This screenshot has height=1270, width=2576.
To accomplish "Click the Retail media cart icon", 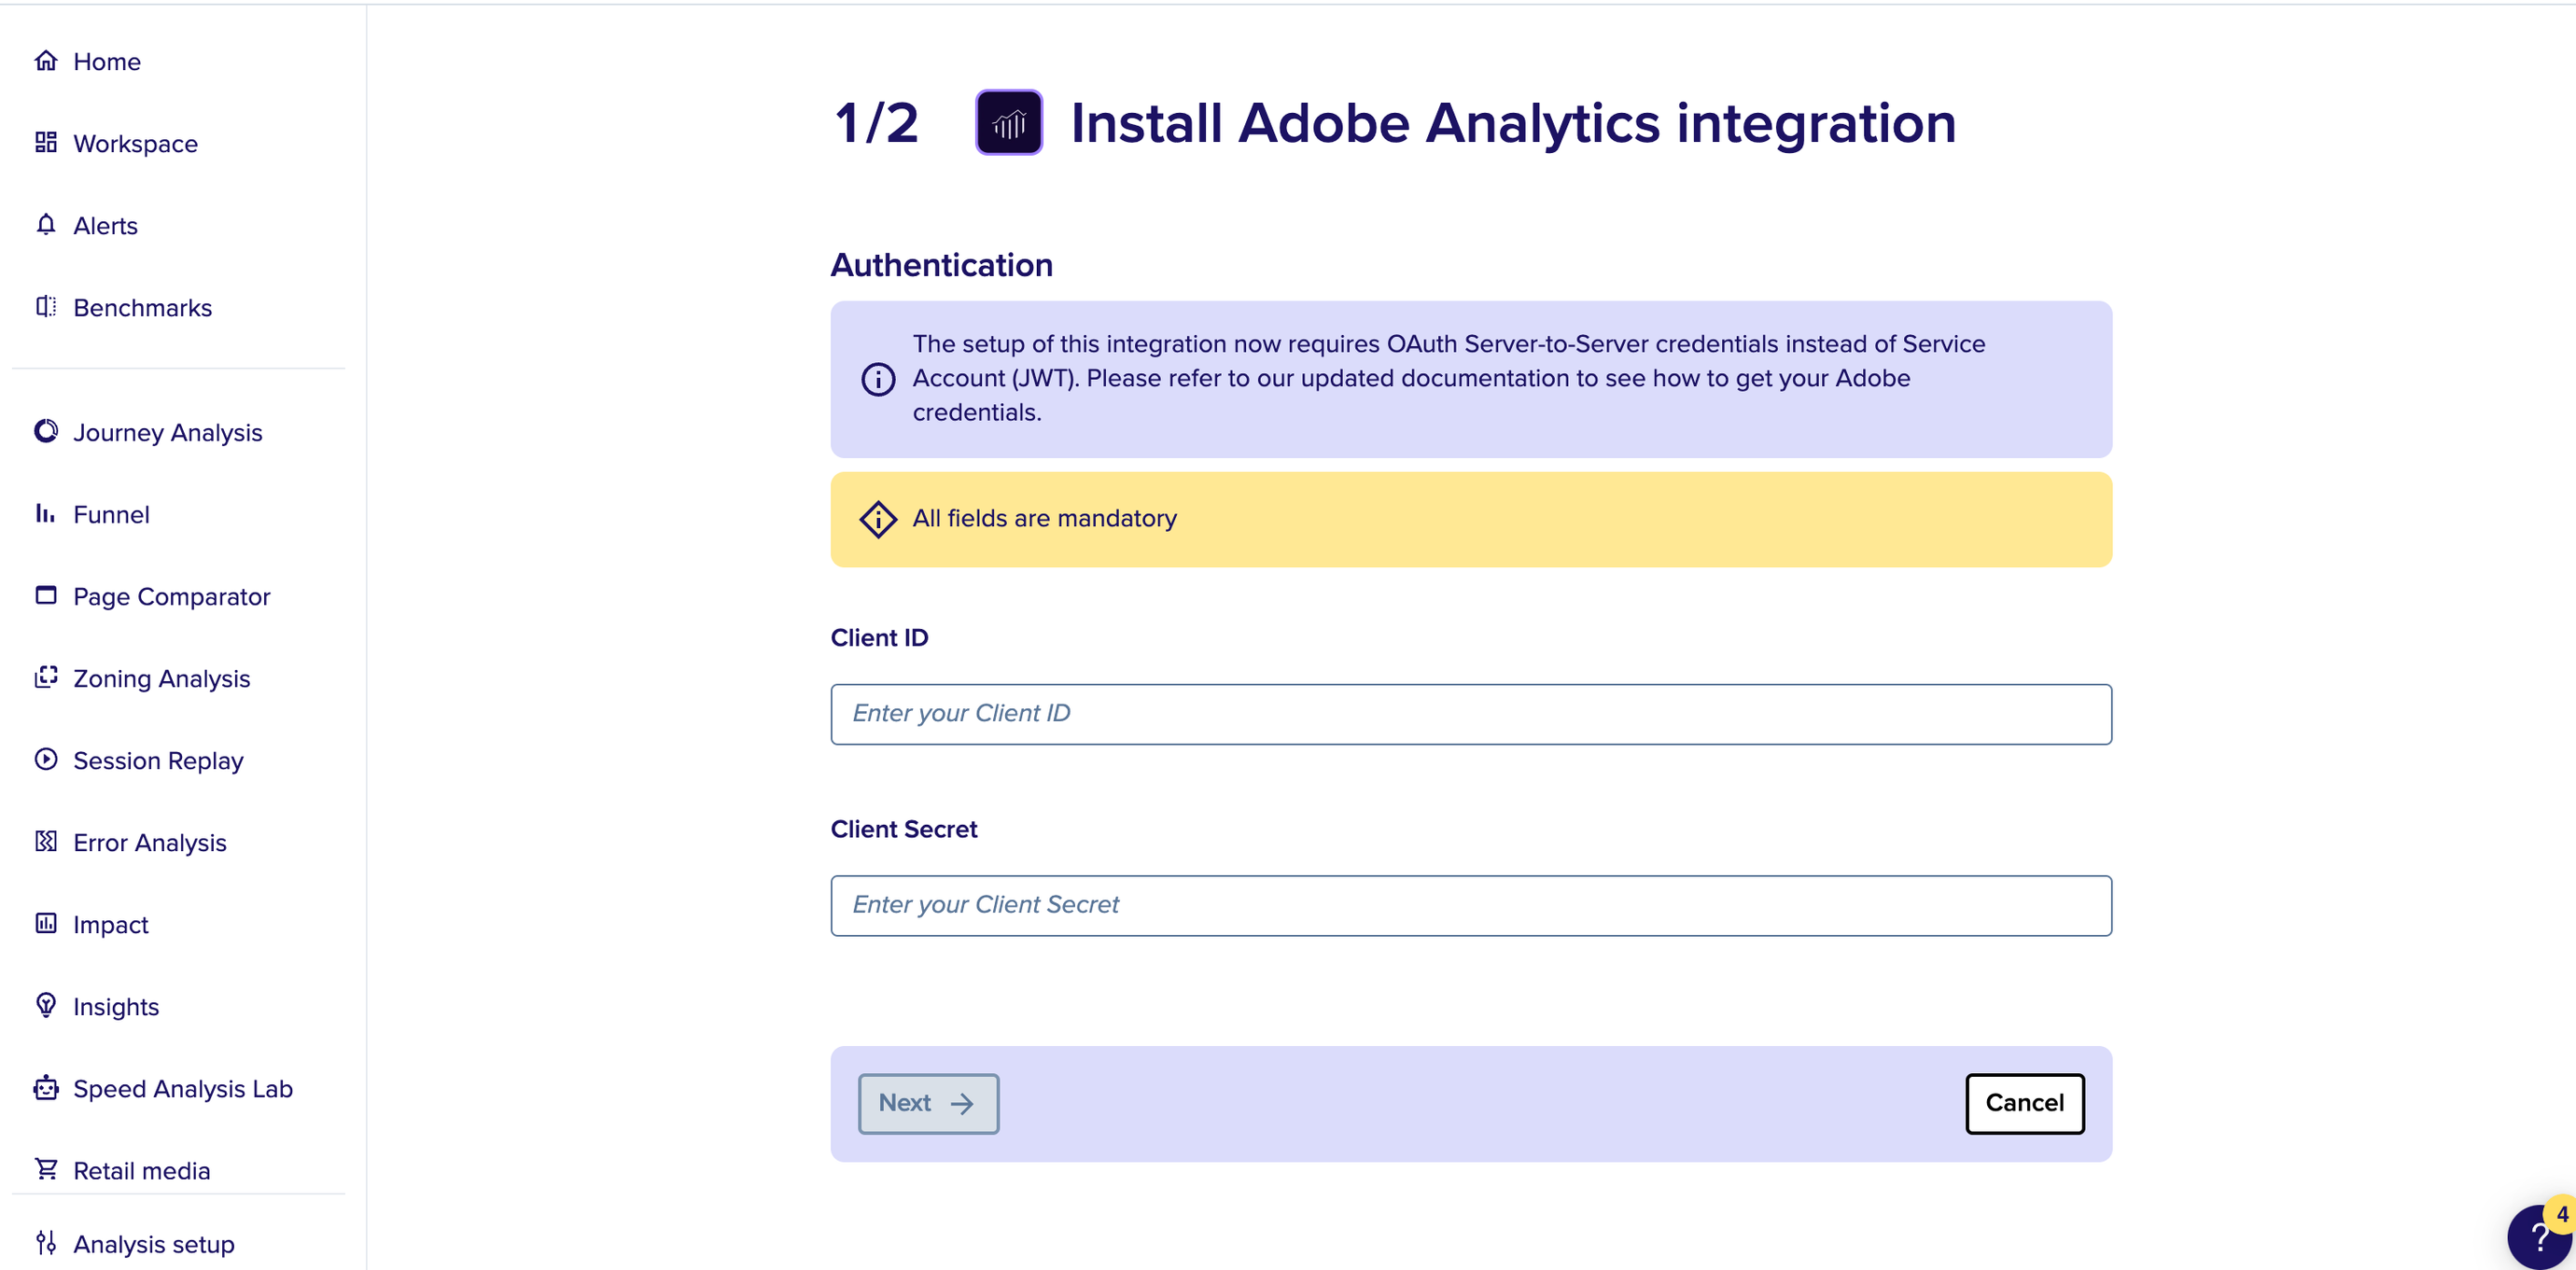I will tap(46, 1169).
